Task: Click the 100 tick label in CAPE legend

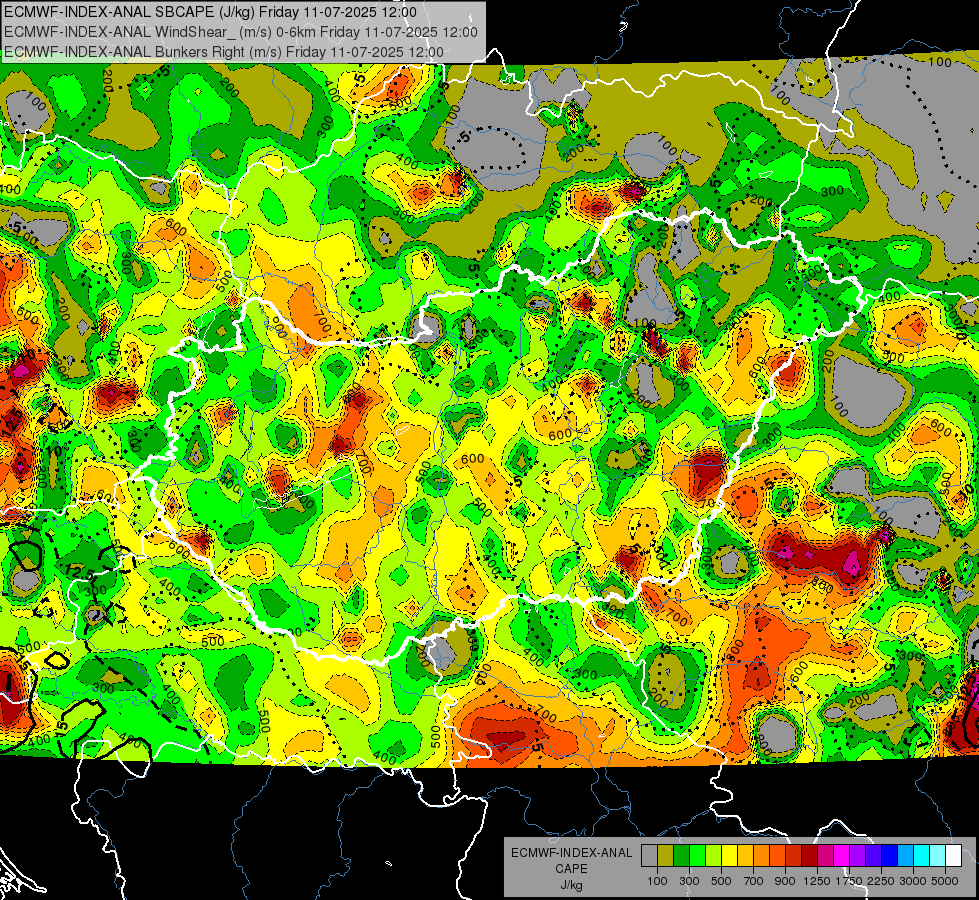Action: point(657,881)
